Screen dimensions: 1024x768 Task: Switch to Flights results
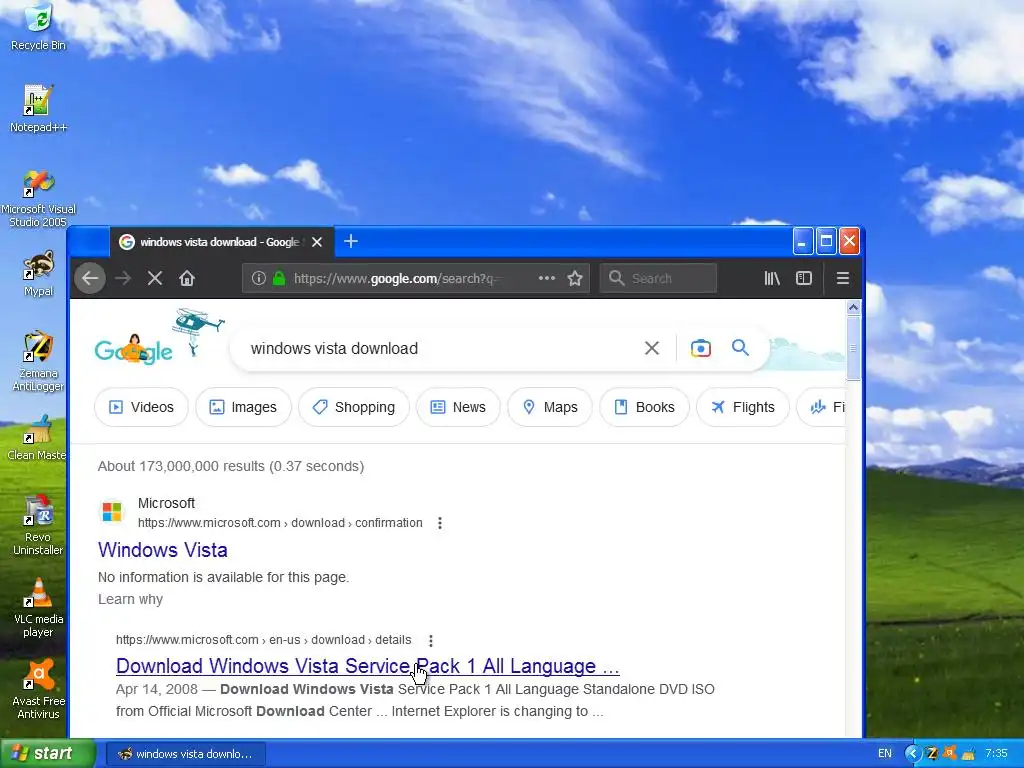point(743,407)
